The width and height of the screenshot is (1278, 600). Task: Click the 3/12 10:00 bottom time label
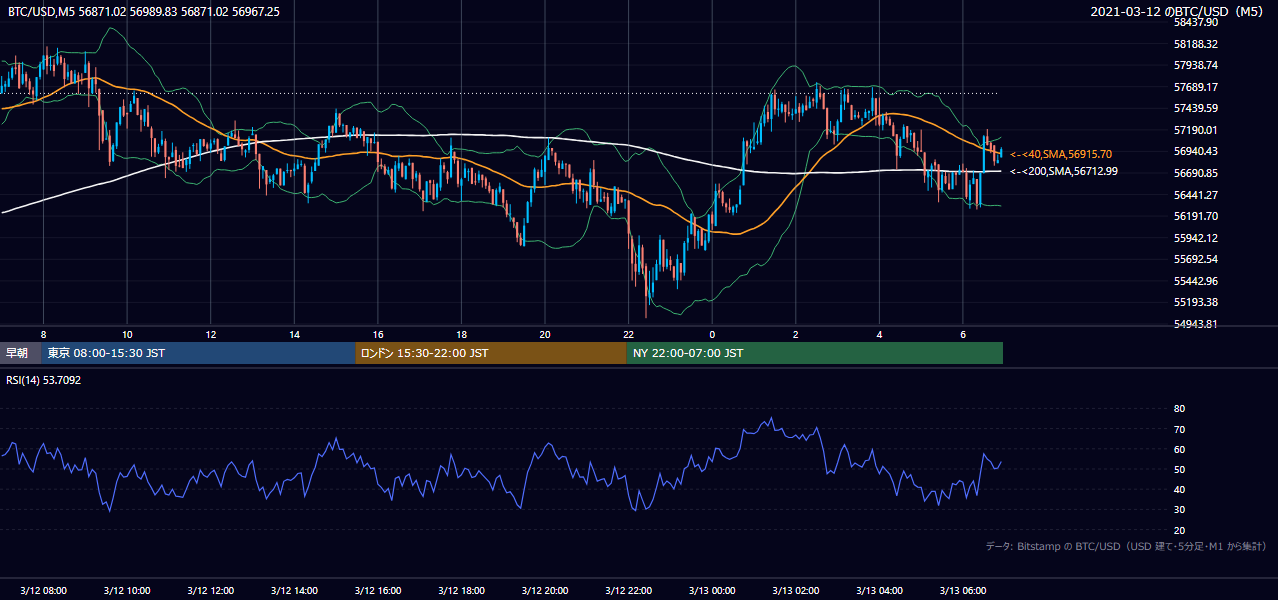tap(126, 590)
